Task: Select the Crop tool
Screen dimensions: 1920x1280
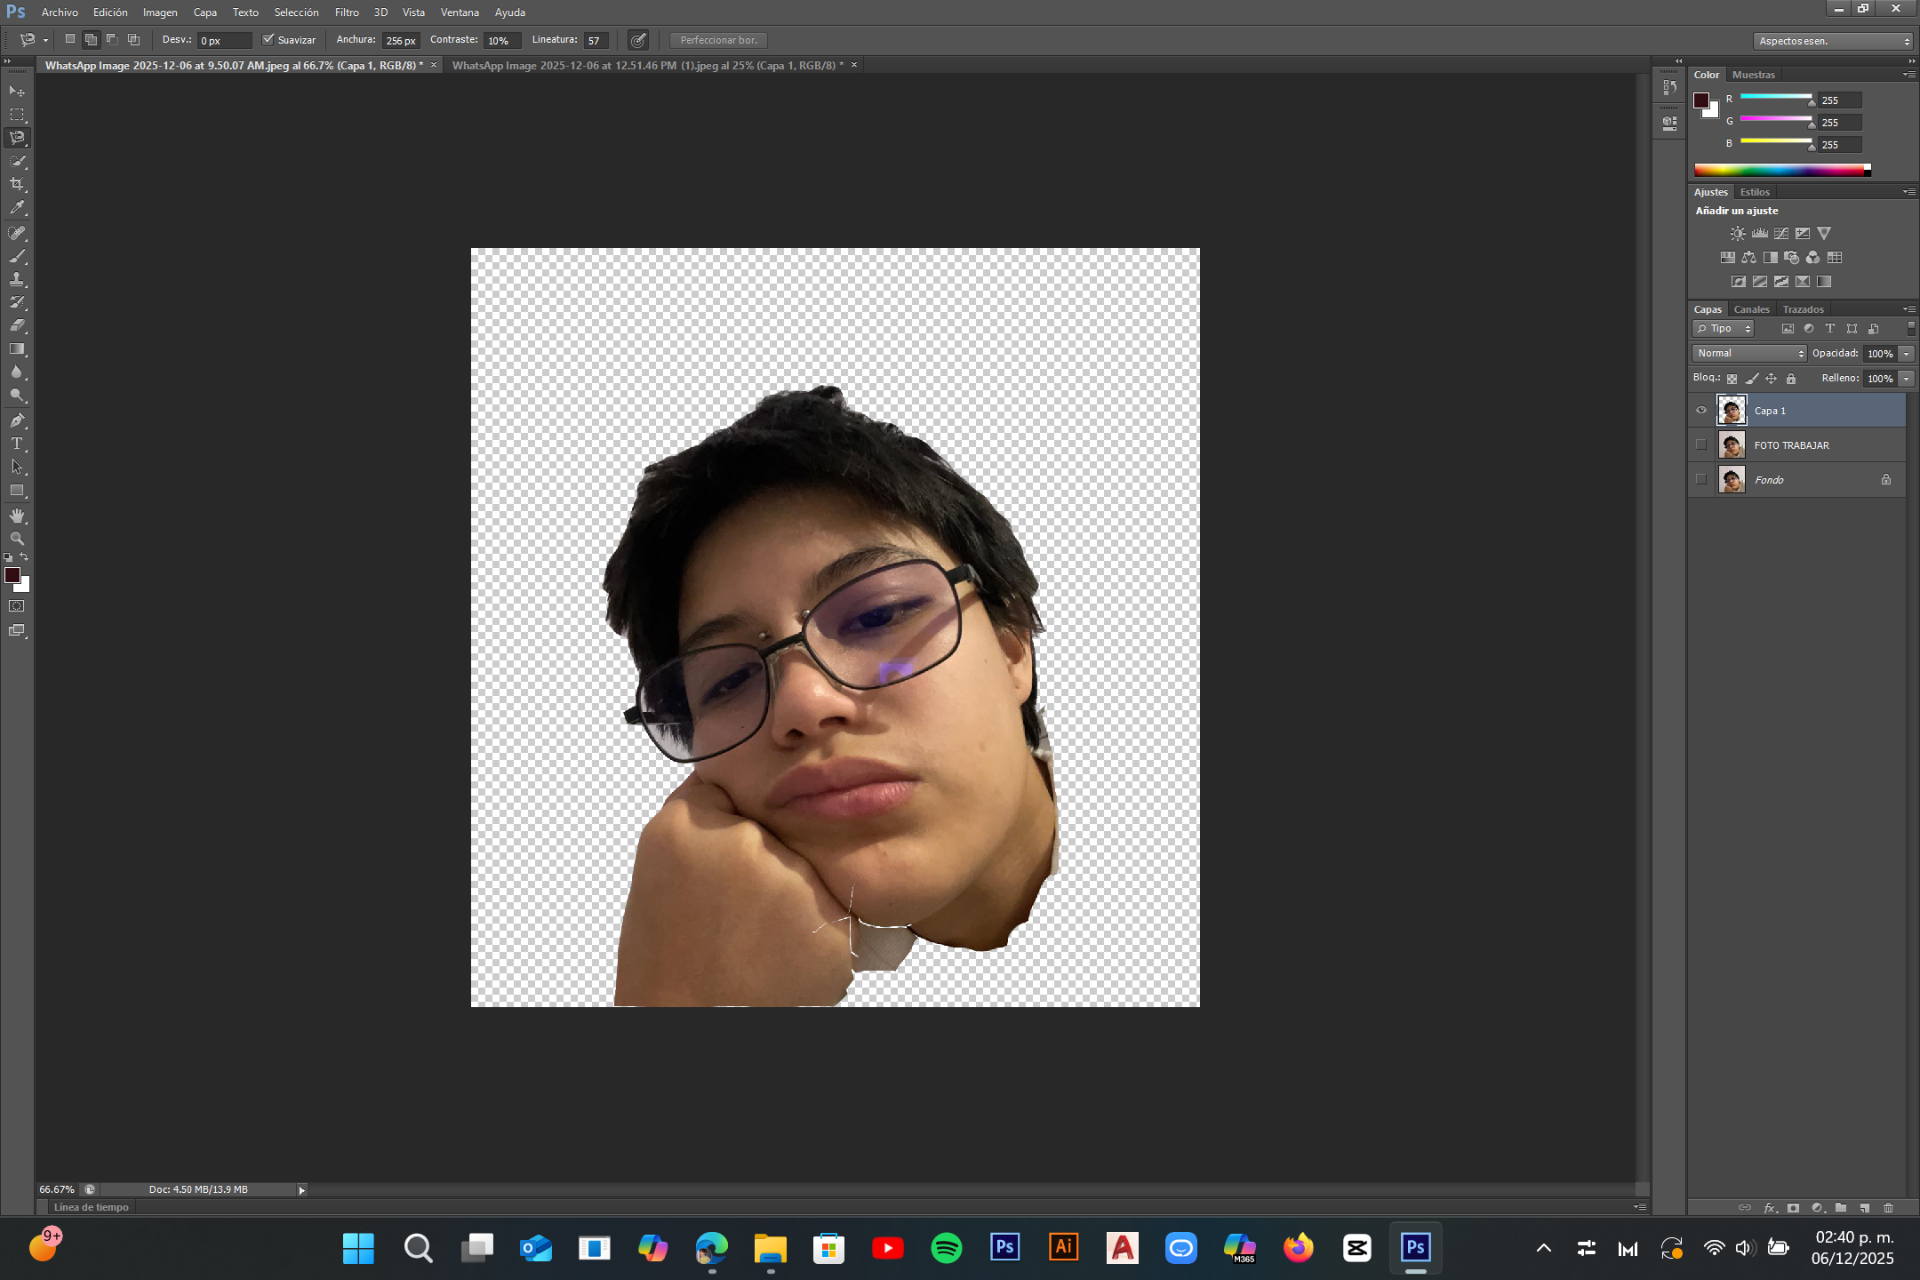Action: tap(17, 185)
